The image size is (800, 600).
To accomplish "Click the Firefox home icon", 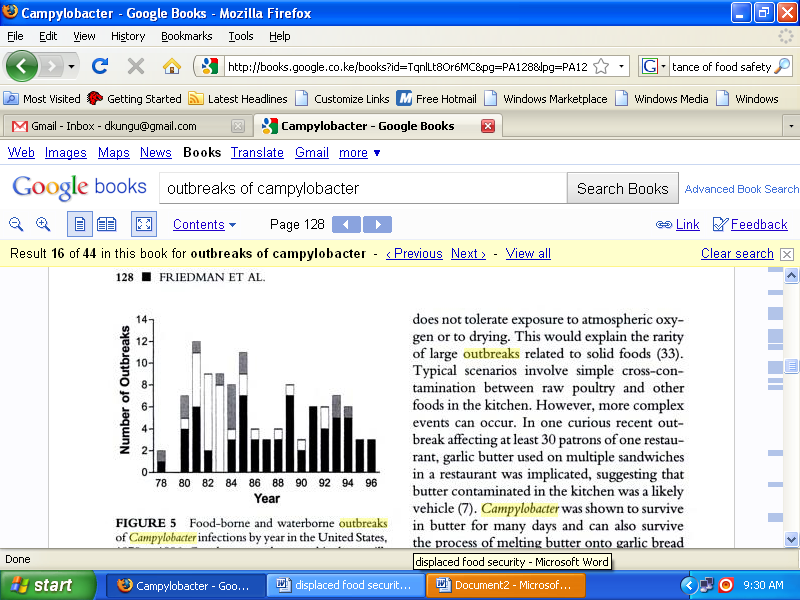I will [171, 66].
